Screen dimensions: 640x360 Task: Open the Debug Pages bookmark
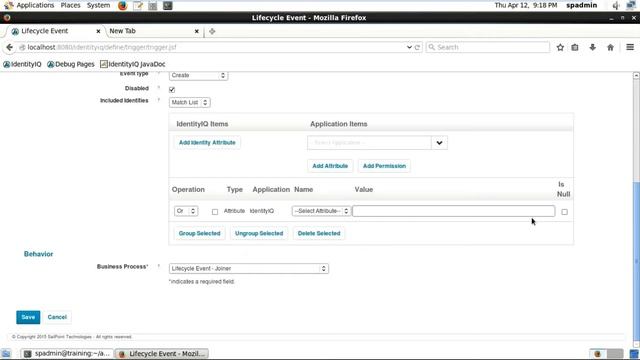71,64
